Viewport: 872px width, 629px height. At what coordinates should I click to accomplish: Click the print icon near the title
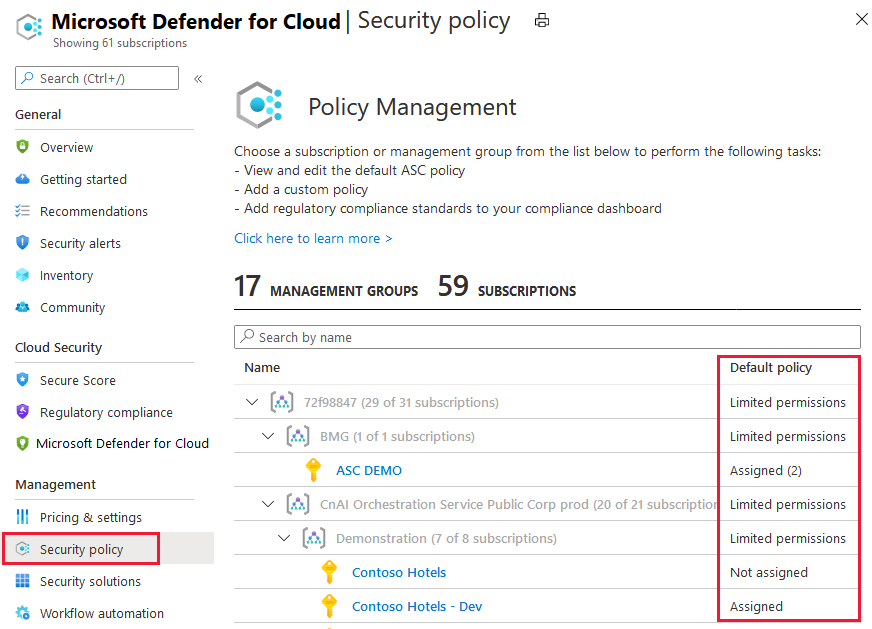coord(541,19)
